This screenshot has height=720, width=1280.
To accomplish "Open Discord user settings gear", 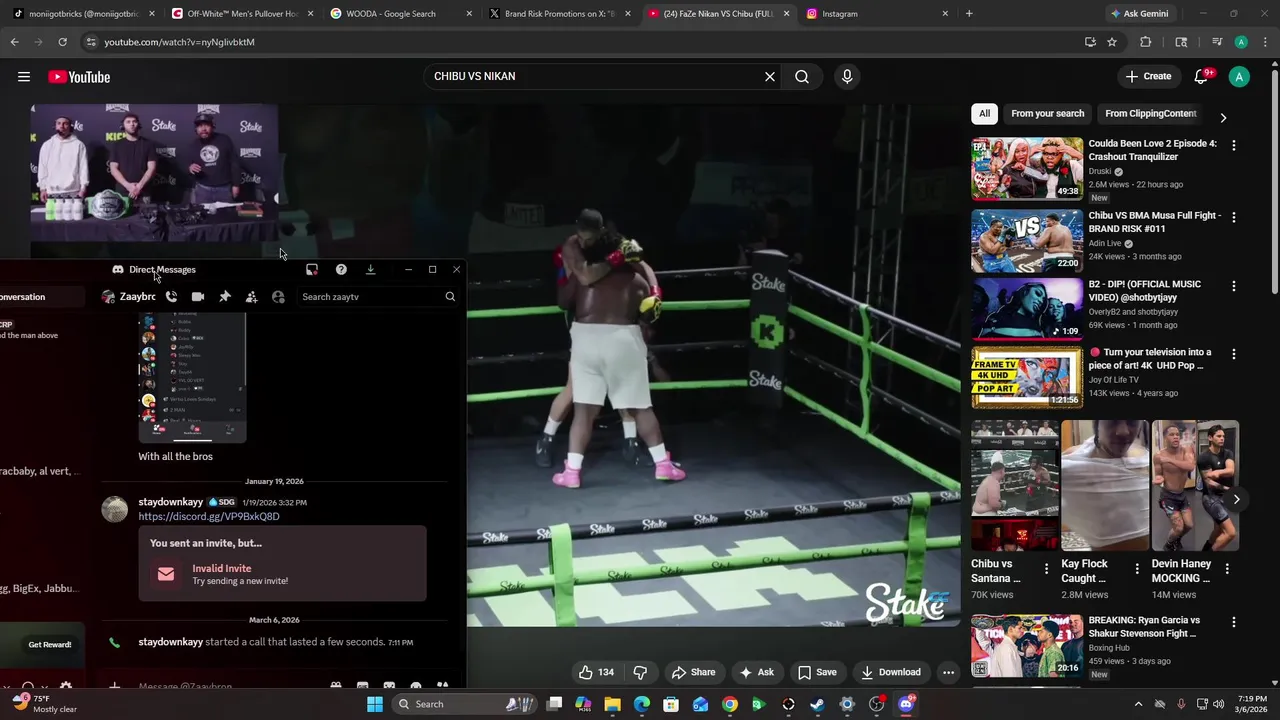I will tap(65, 687).
